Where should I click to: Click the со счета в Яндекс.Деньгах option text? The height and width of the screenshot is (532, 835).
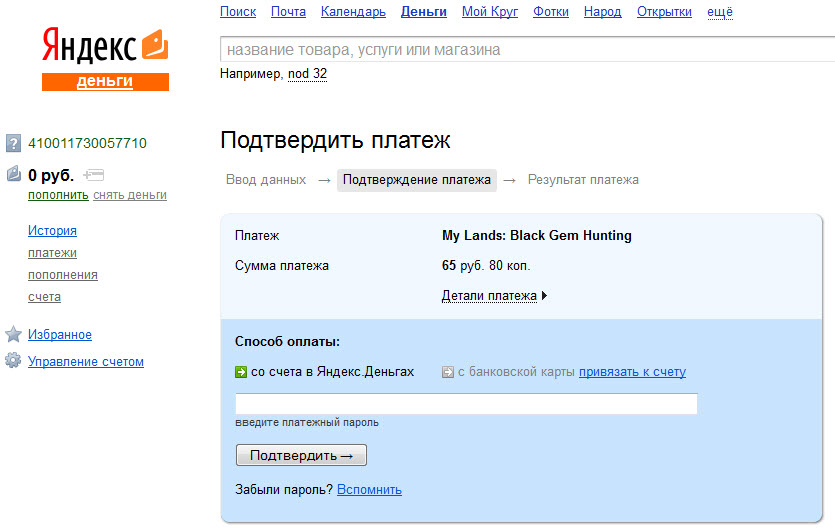(x=332, y=372)
